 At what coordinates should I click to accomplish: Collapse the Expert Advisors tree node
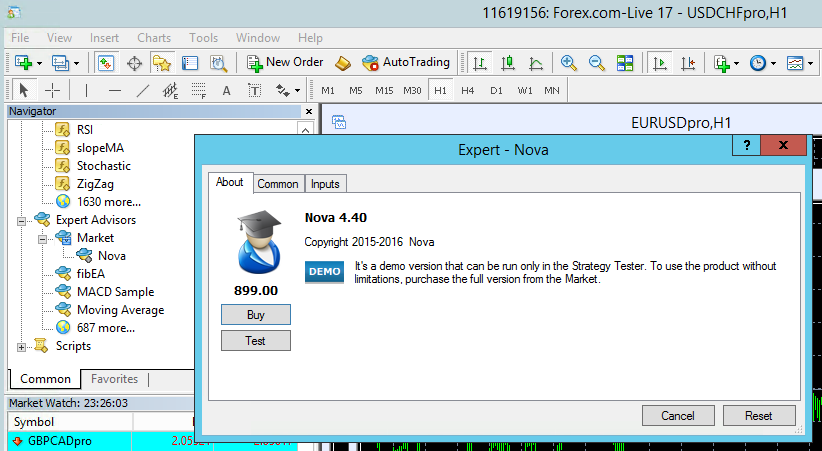pyautogui.click(x=21, y=221)
